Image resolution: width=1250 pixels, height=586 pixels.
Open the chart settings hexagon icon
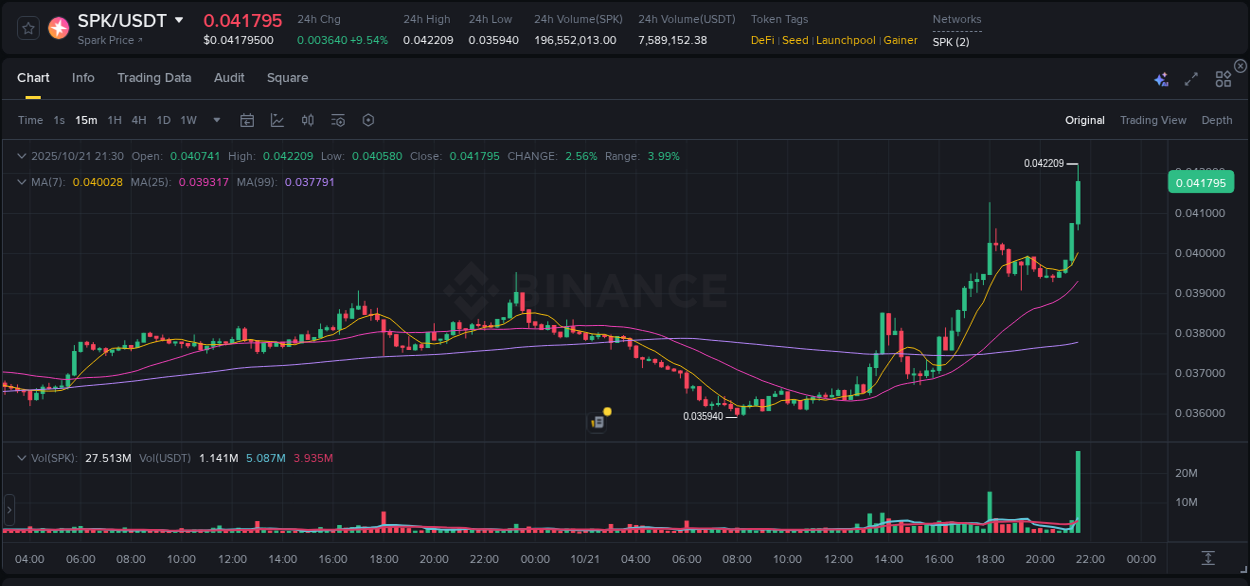368,120
